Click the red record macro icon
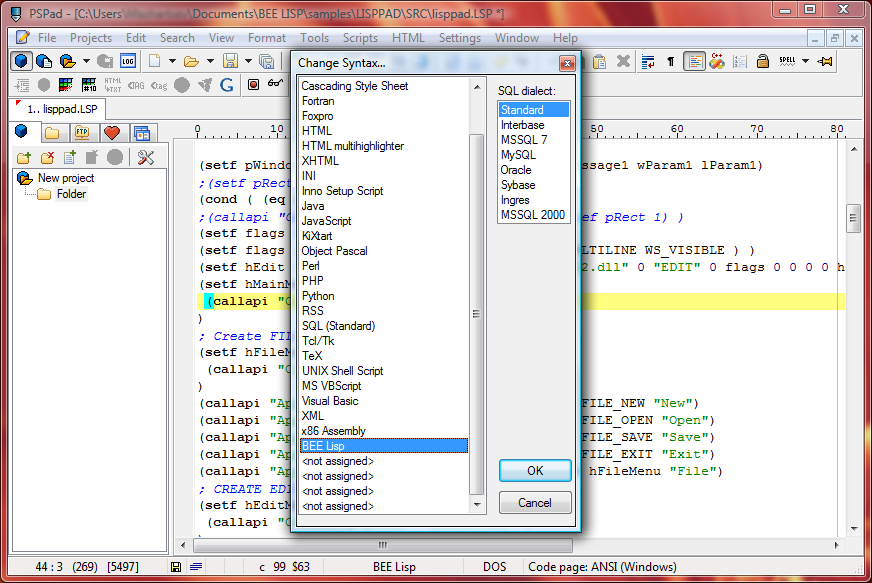The image size is (872, 583). [x=253, y=85]
